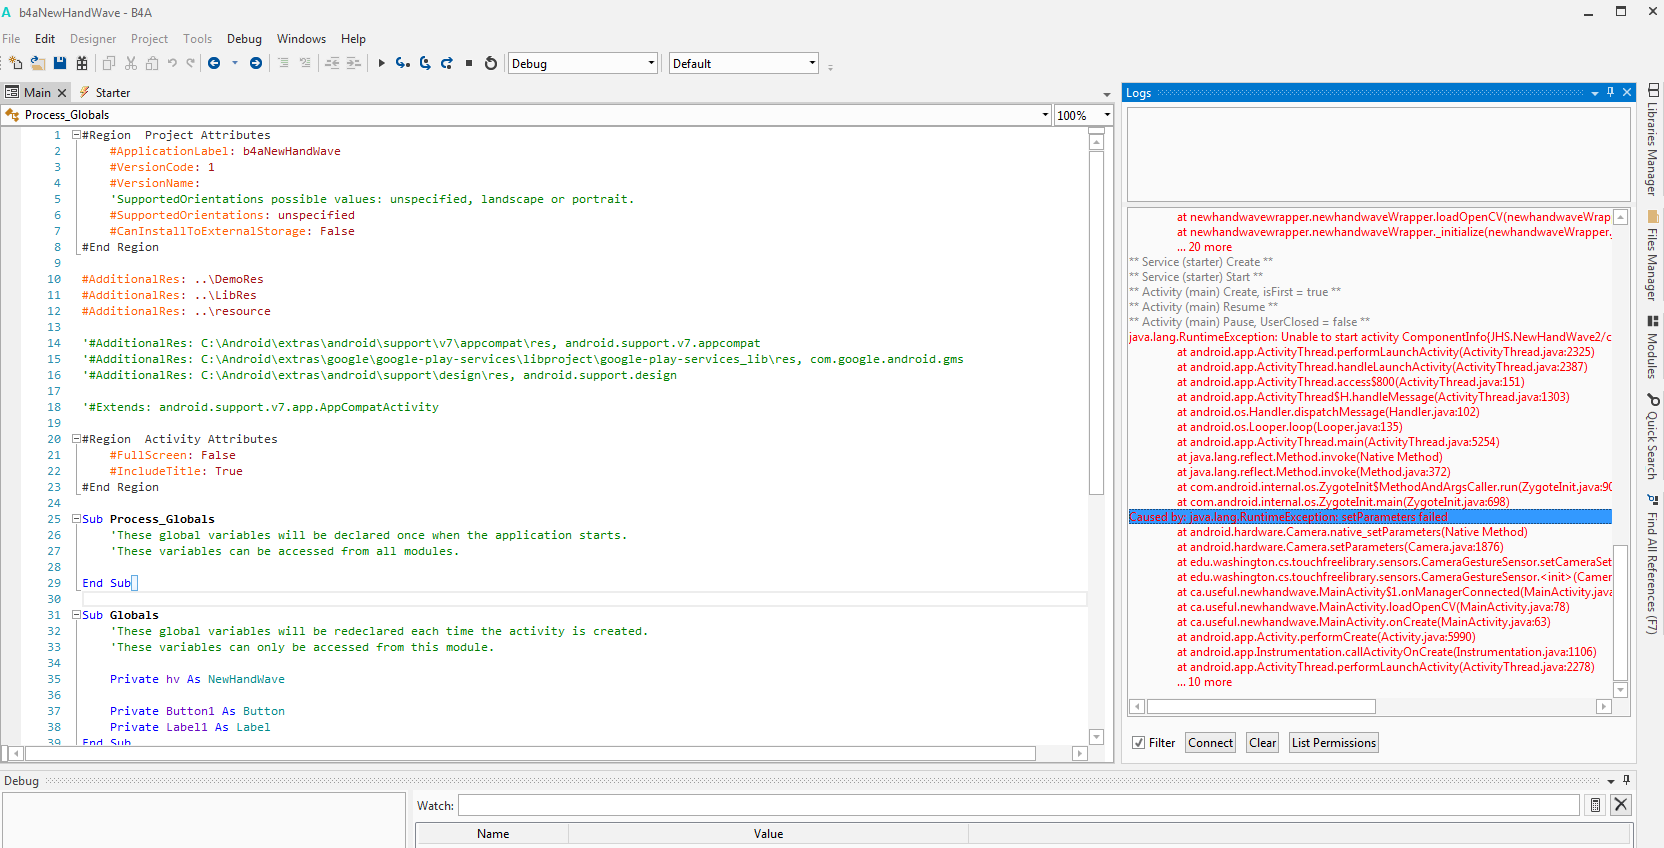Click the List Permissions button
This screenshot has width=1664, height=848.
pyautogui.click(x=1333, y=743)
